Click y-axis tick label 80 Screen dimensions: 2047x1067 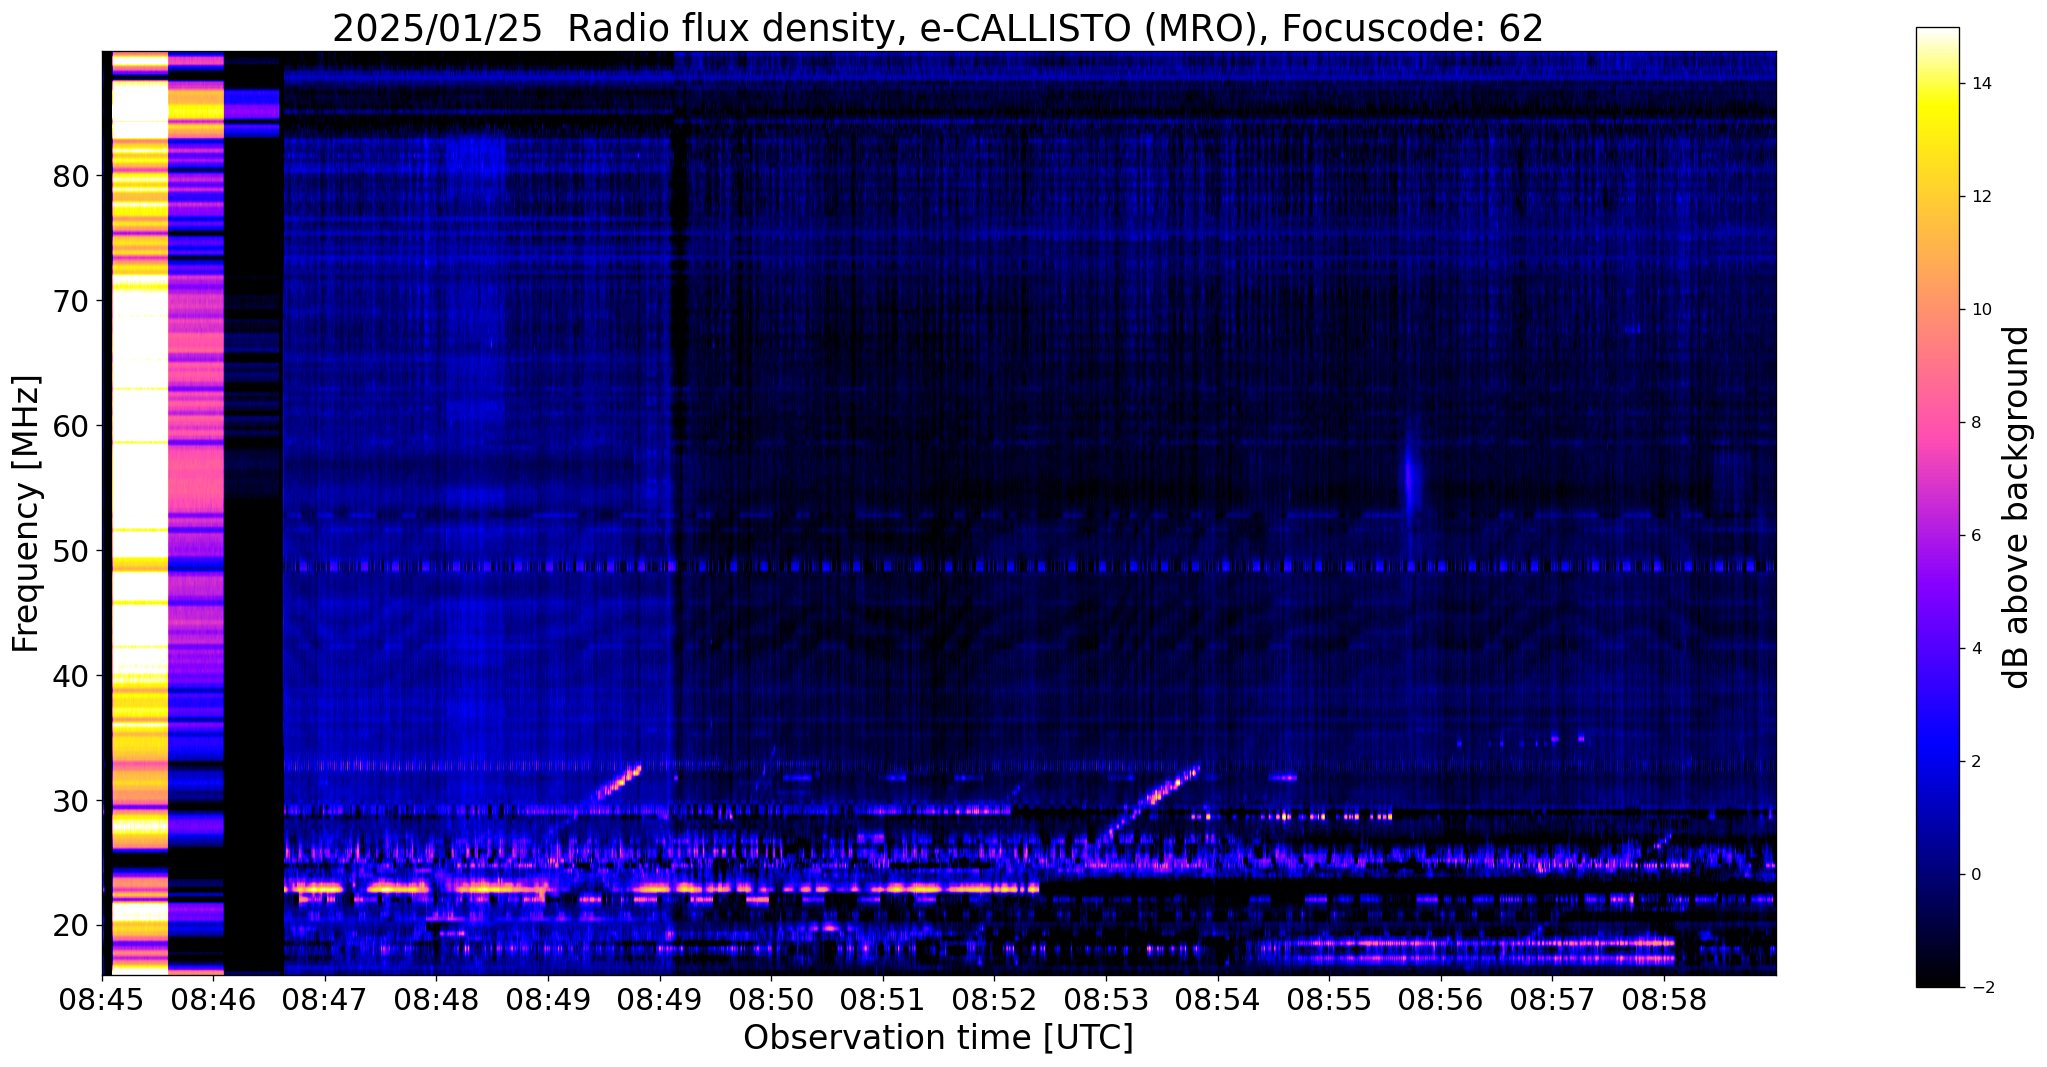[71, 177]
